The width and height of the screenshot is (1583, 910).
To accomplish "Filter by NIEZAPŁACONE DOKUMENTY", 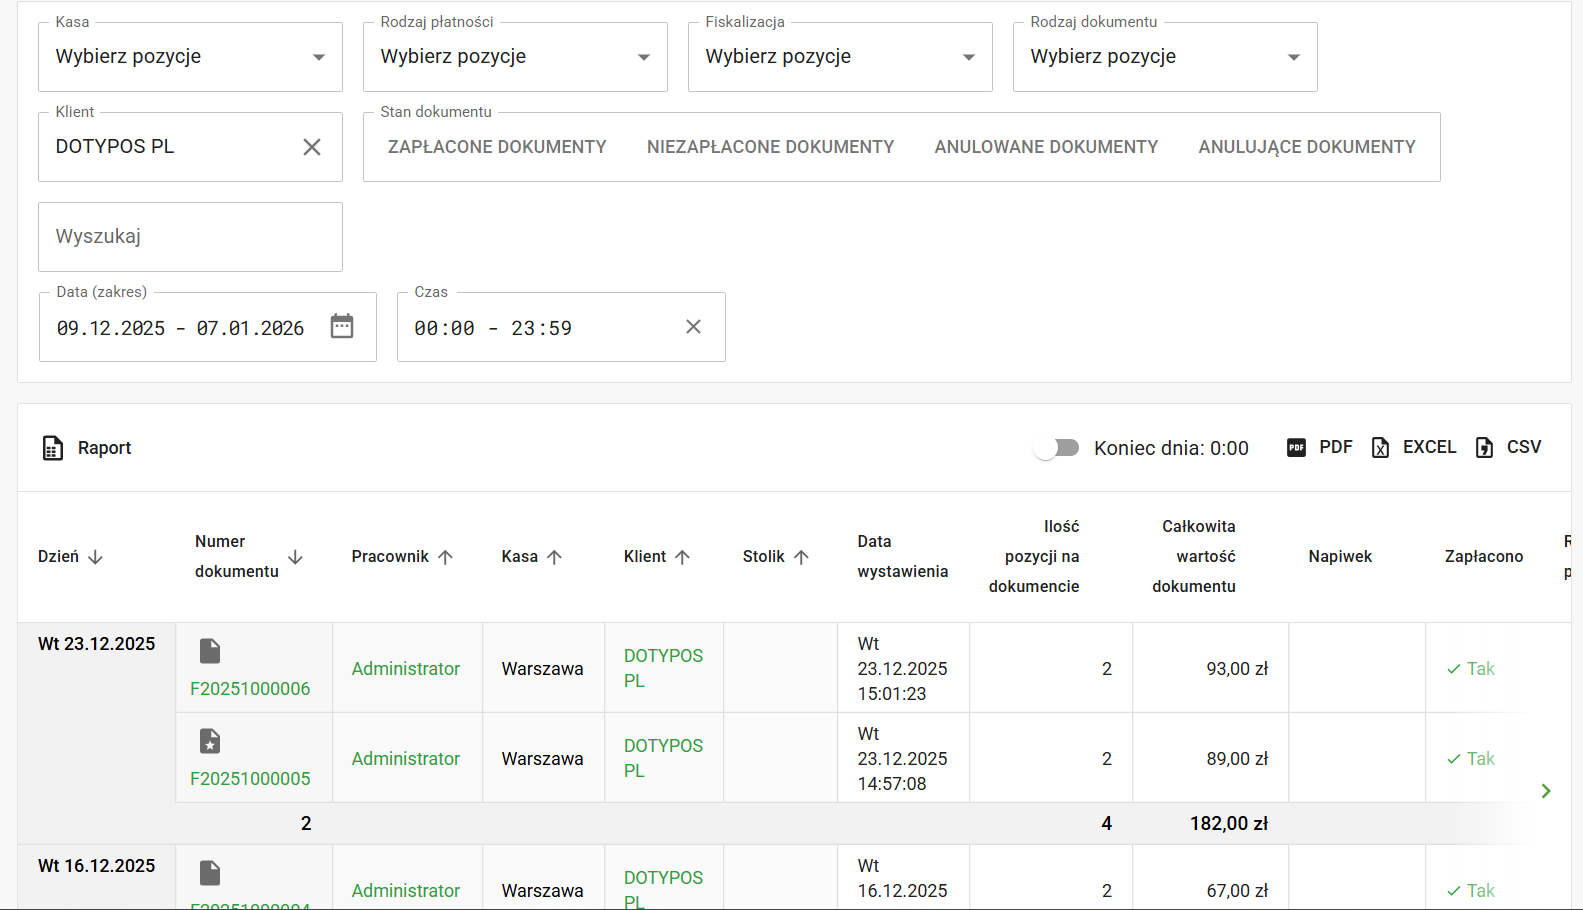I will (x=770, y=147).
